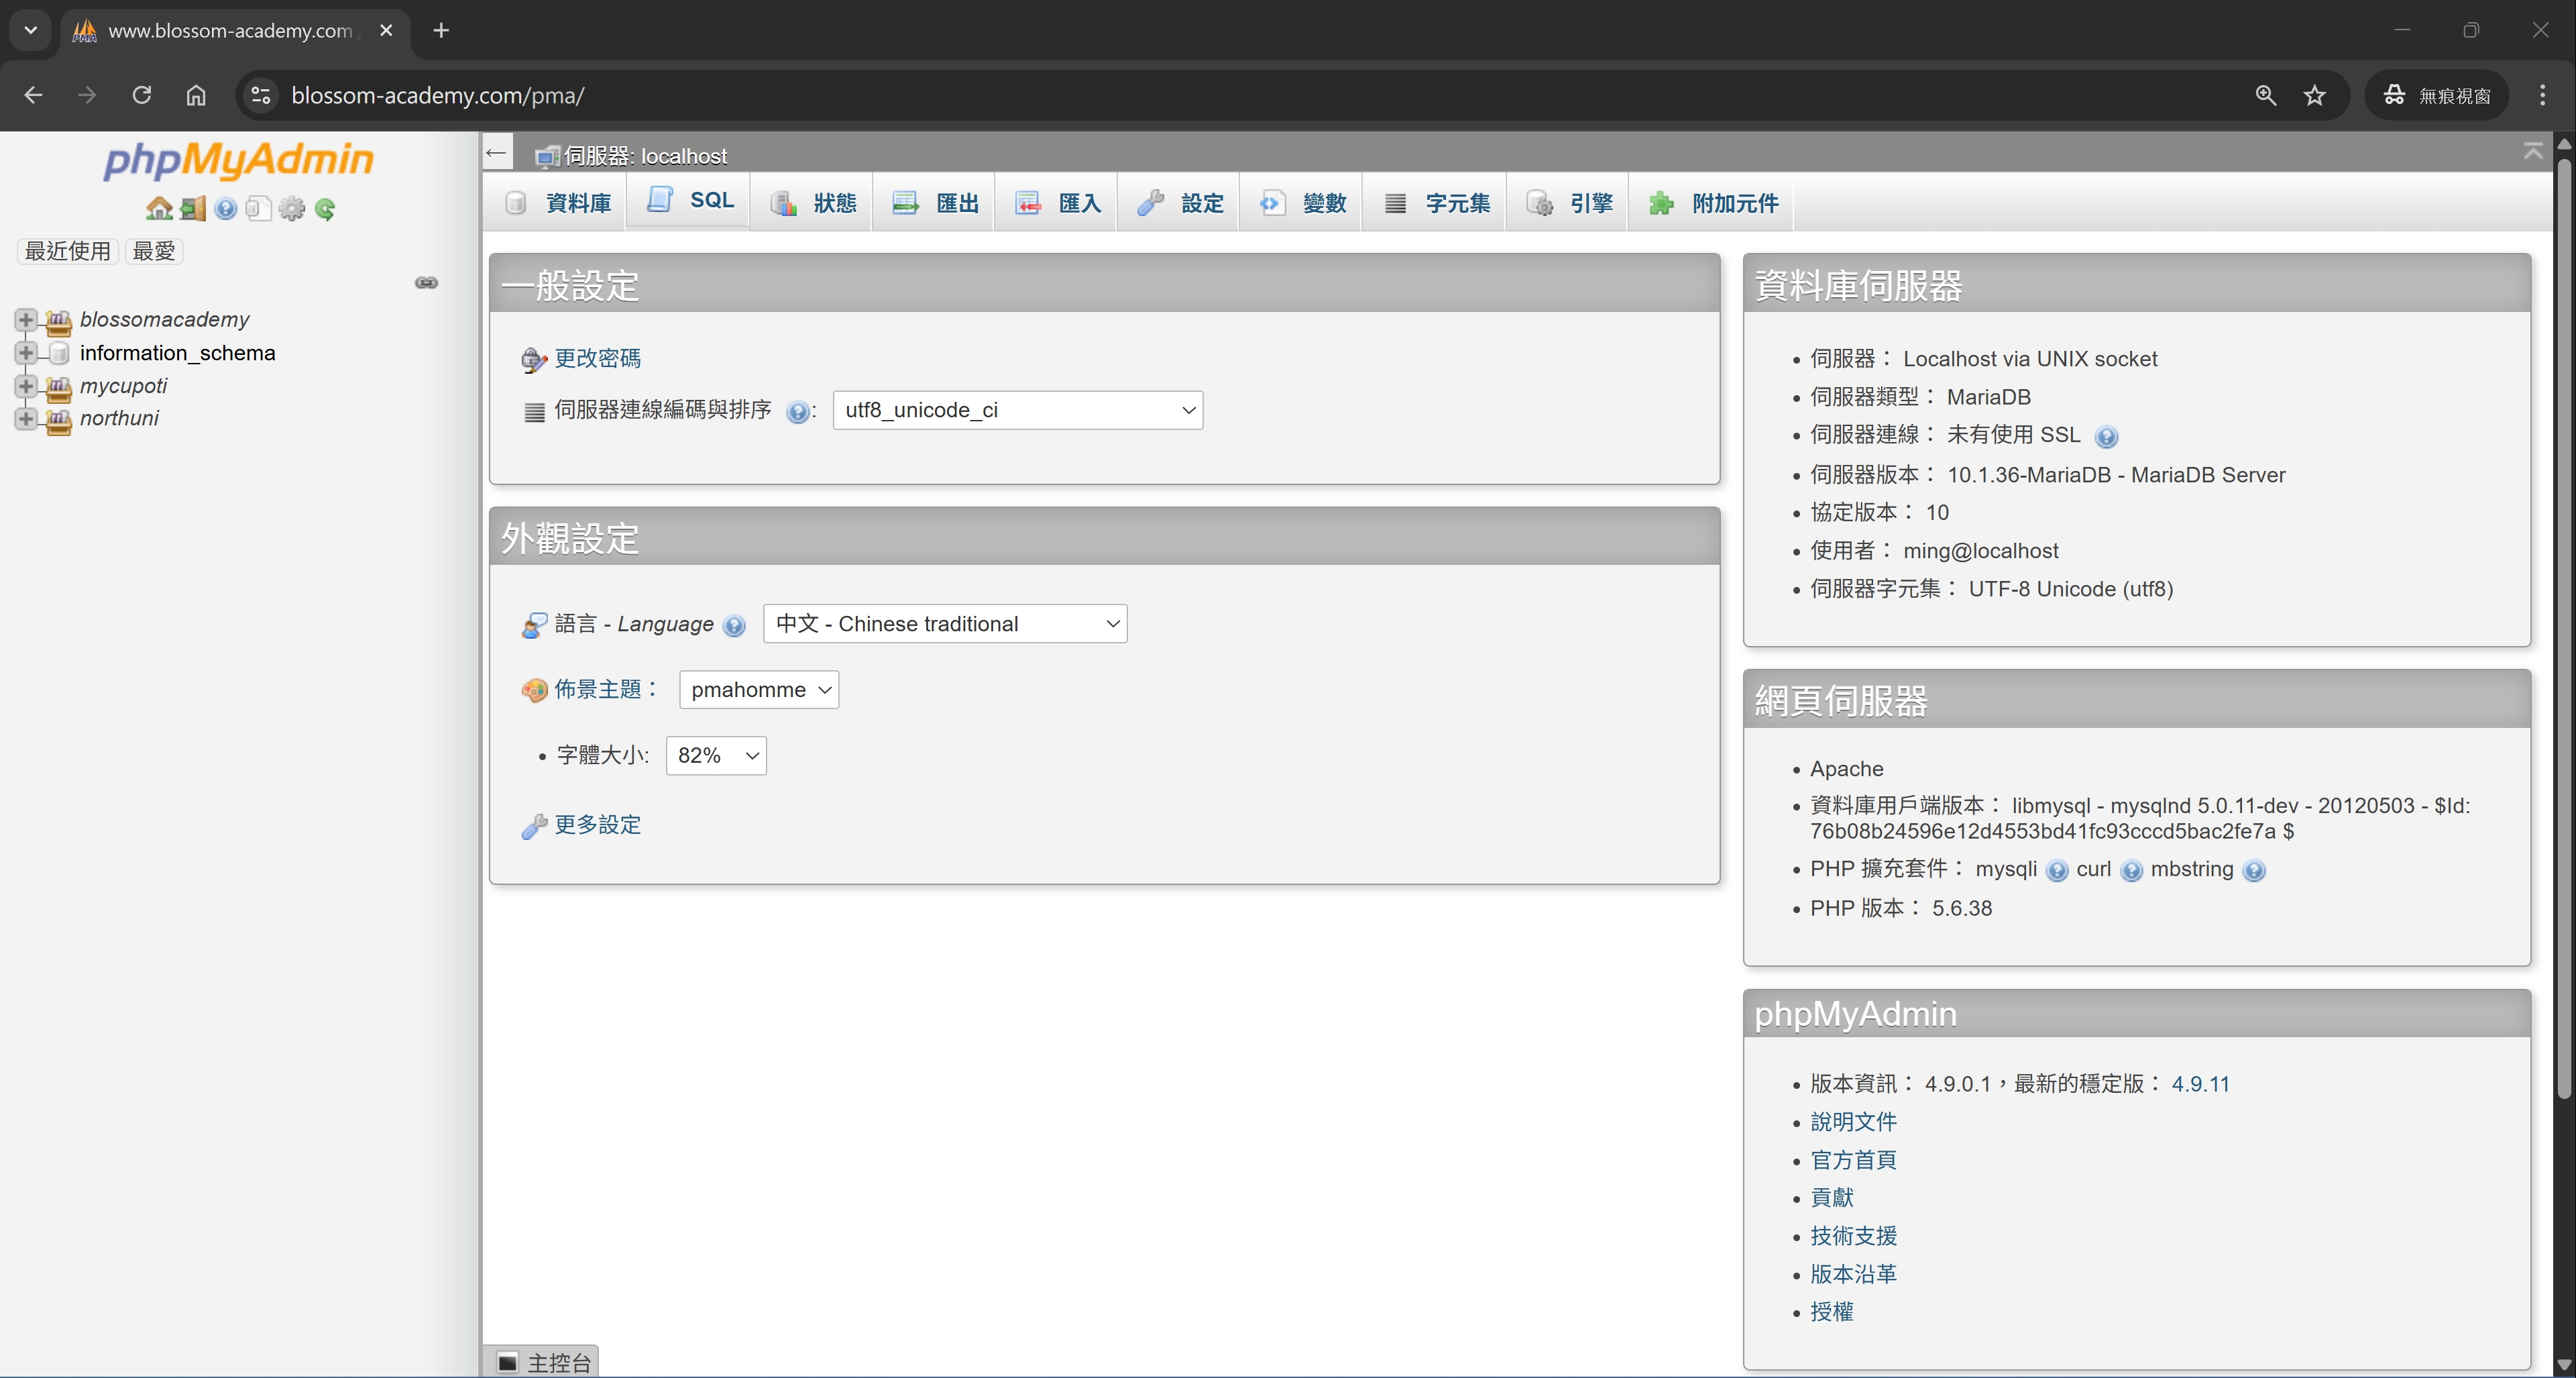Reload the navigation panel with green arrow
Screen dimensions: 2576x1378
[325, 209]
